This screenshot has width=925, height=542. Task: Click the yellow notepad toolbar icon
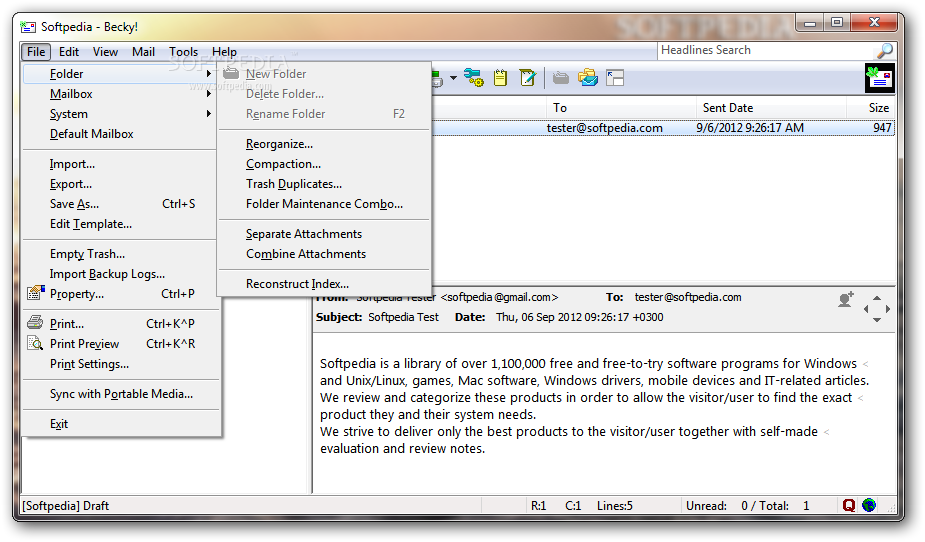coord(500,78)
